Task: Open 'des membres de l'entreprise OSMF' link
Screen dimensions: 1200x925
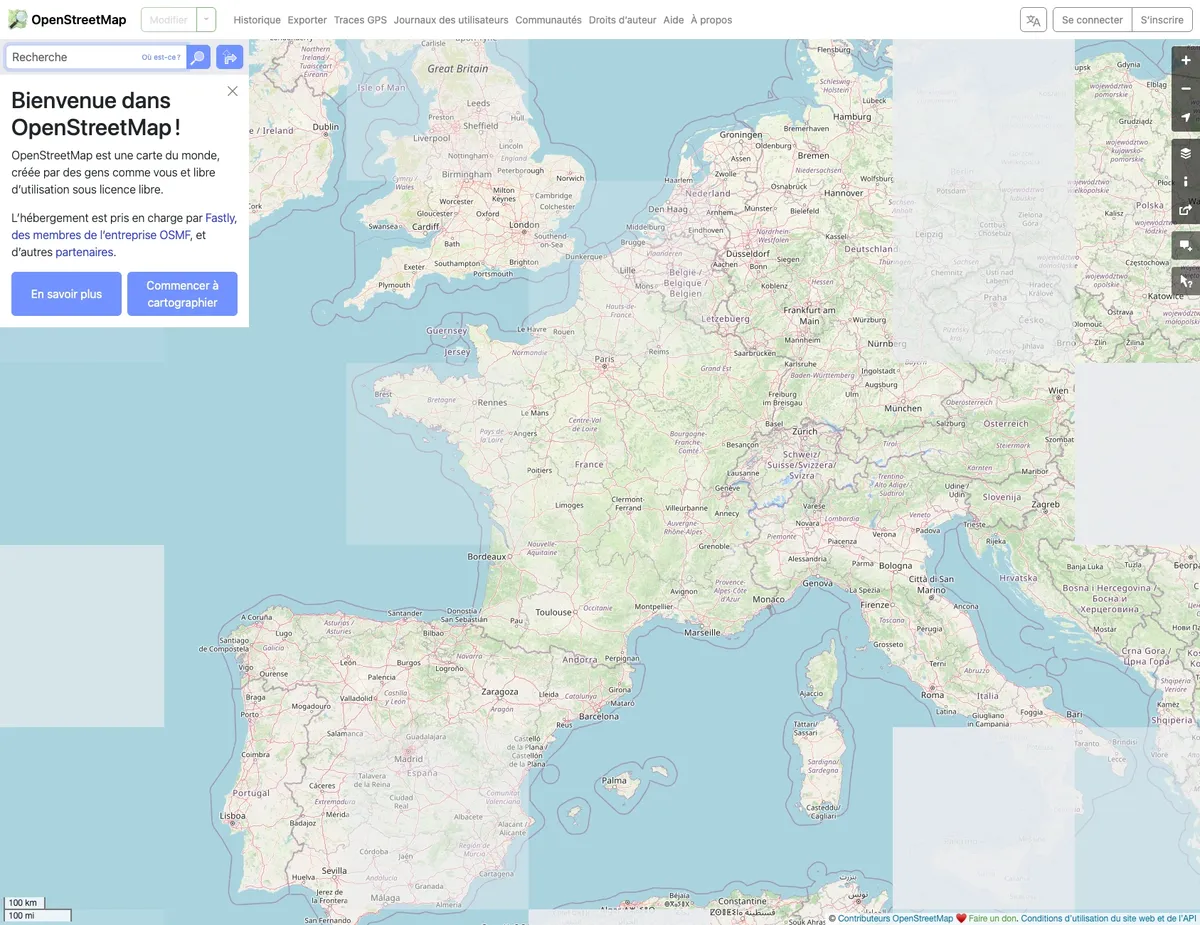Action: click(x=101, y=235)
